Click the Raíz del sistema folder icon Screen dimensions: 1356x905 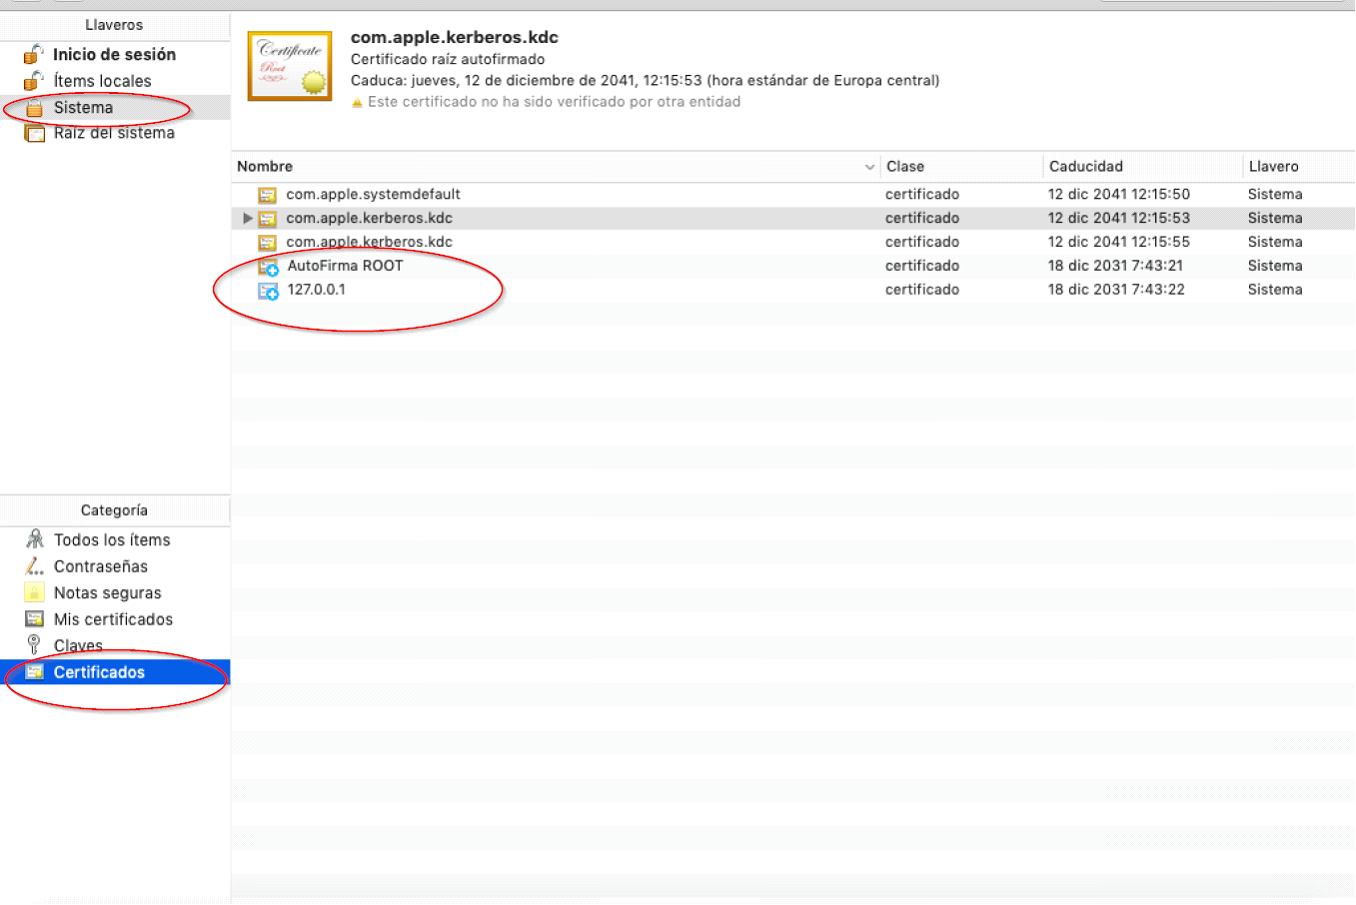[x=35, y=134]
